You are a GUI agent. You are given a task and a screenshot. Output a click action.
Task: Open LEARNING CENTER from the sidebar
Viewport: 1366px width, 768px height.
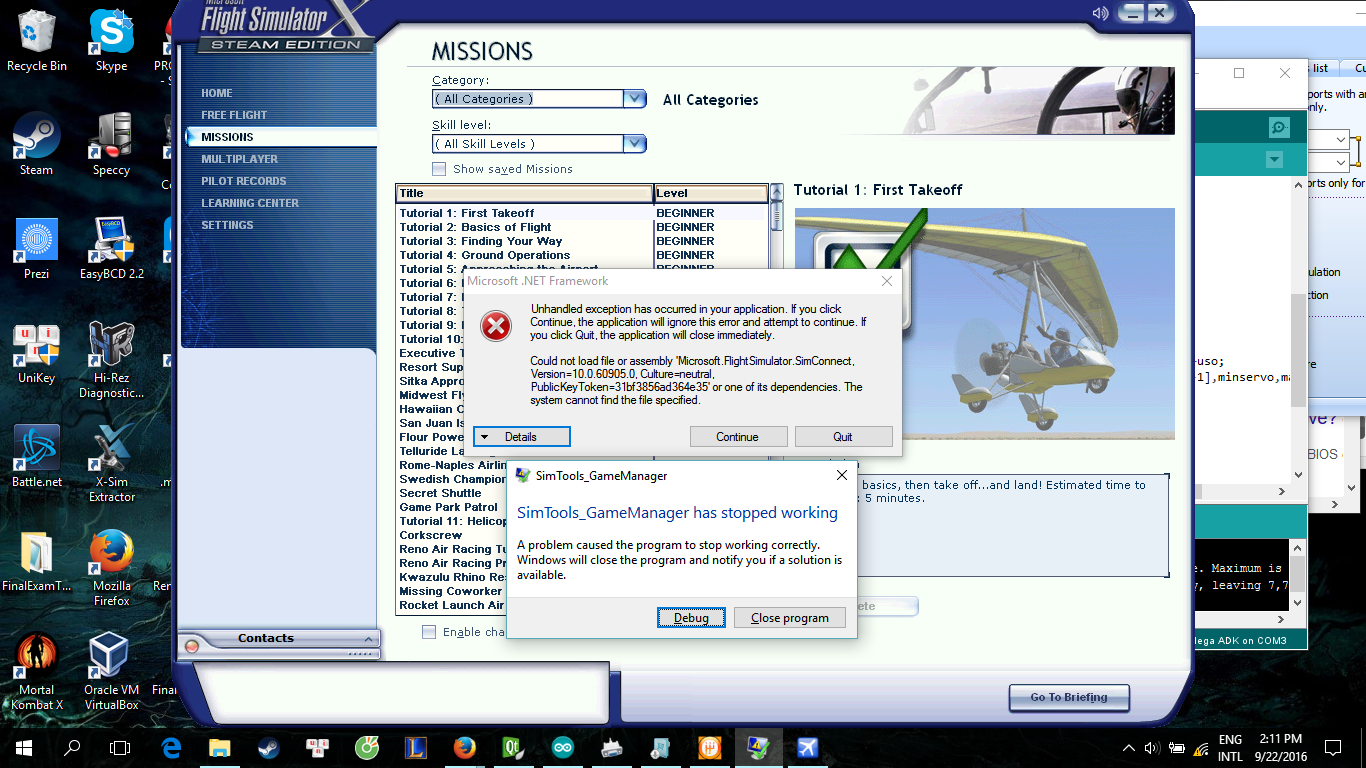click(250, 203)
